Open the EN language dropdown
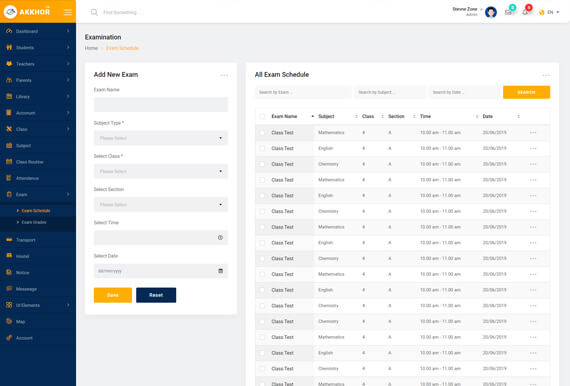570x386 pixels. [553, 12]
